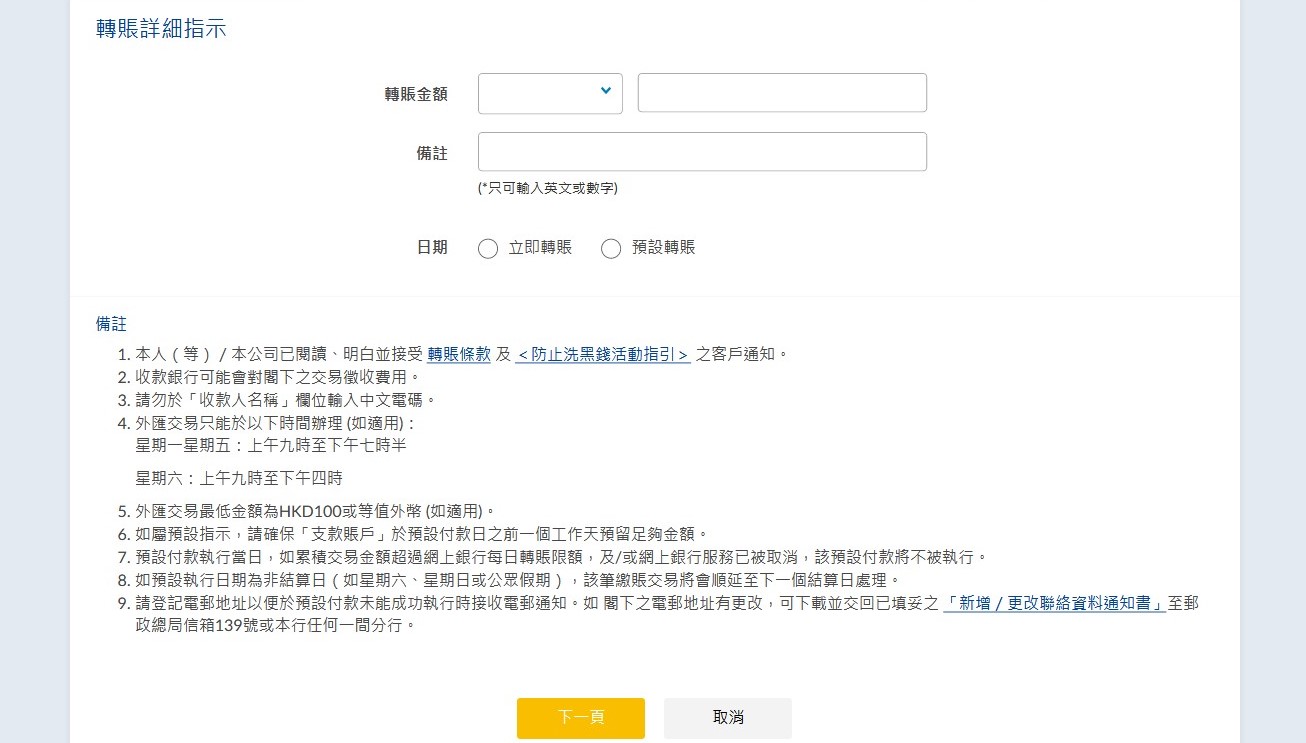Focus the transfer amount input field
The width and height of the screenshot is (1306, 743).
(781, 93)
